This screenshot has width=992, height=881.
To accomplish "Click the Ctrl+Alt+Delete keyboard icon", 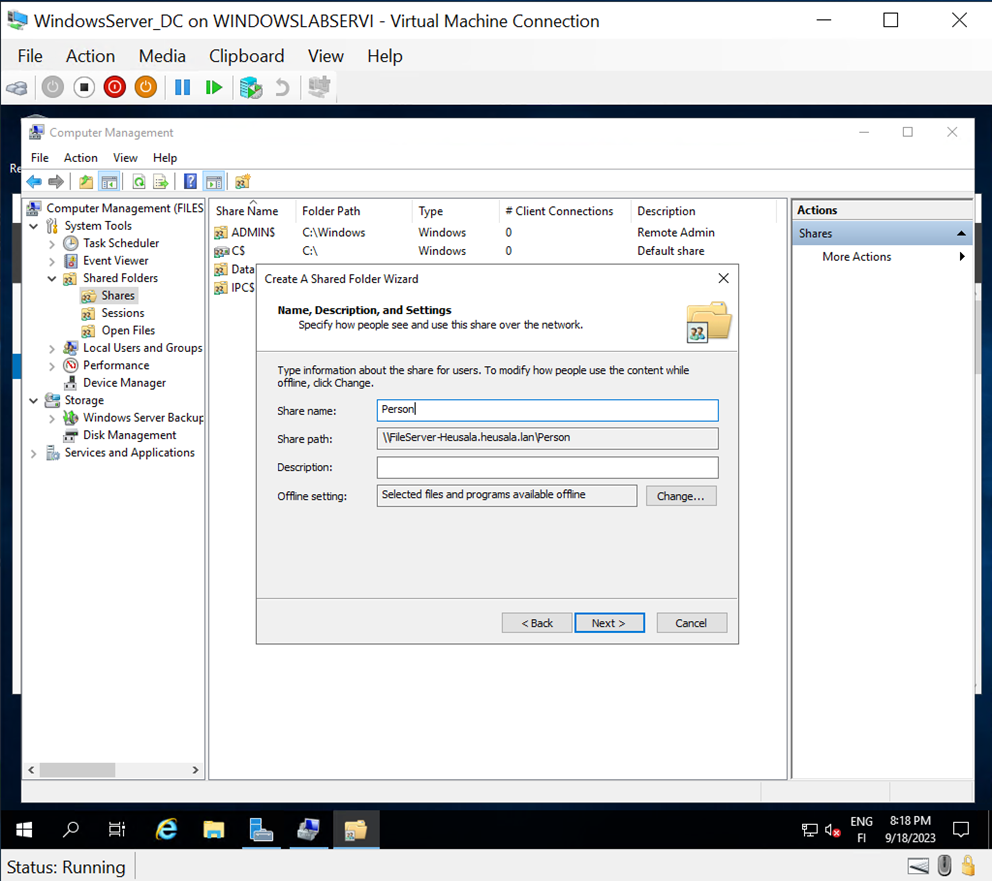I will (x=17, y=87).
